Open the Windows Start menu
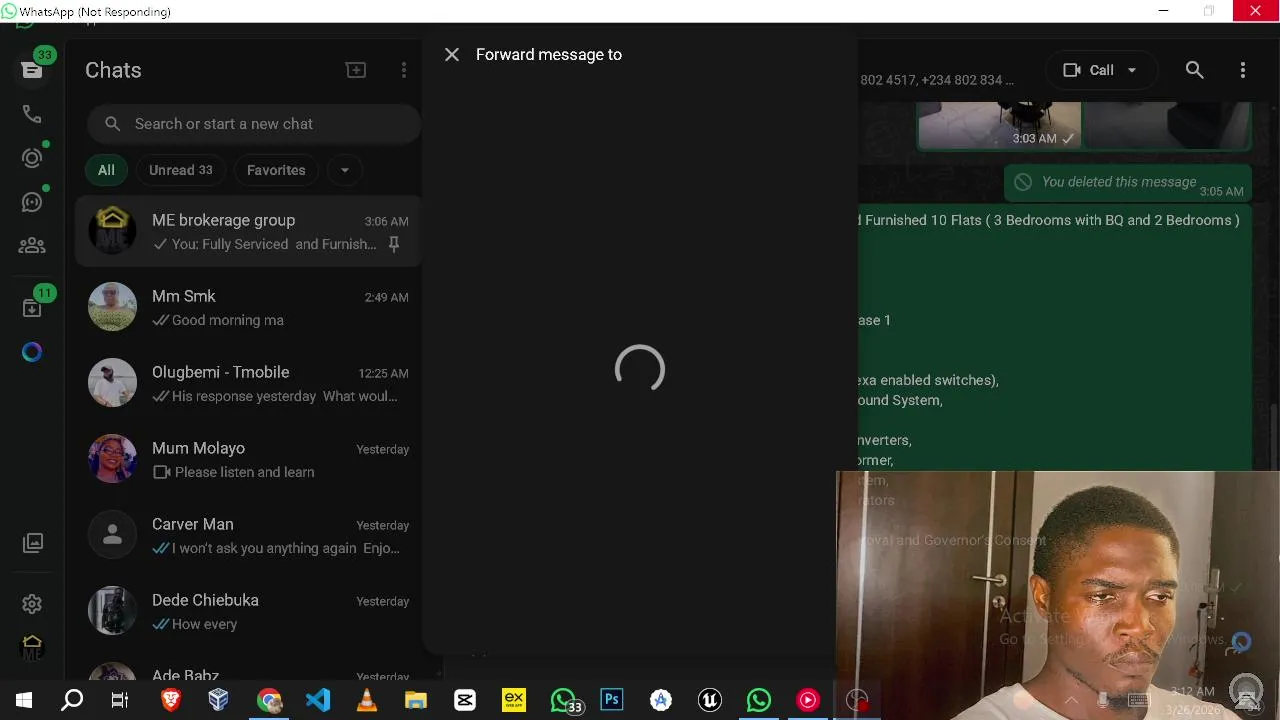This screenshot has width=1280, height=720. pos(23,700)
